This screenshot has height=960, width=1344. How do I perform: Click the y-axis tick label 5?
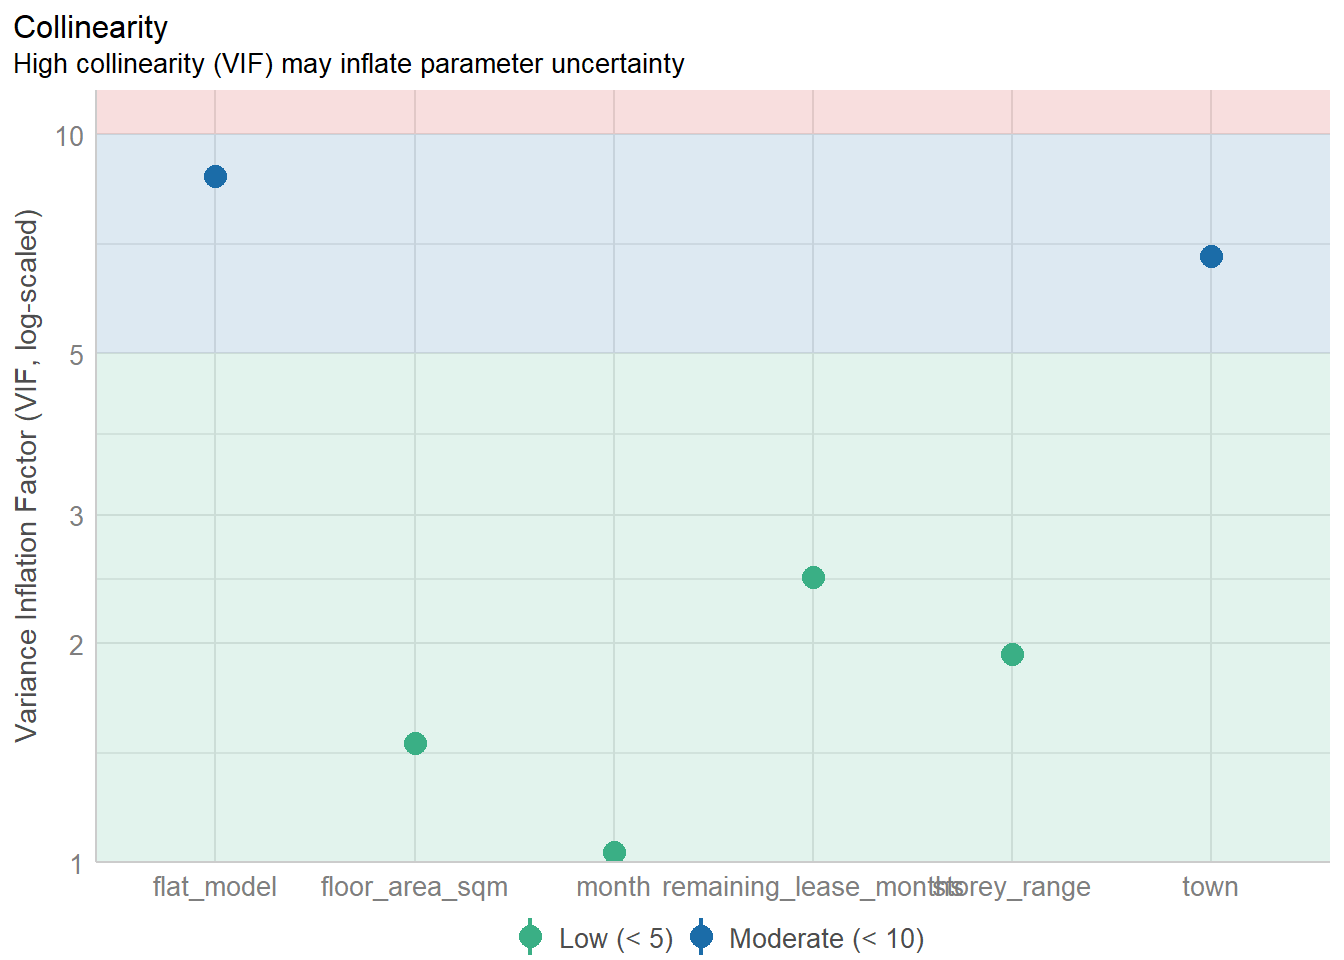tap(76, 355)
